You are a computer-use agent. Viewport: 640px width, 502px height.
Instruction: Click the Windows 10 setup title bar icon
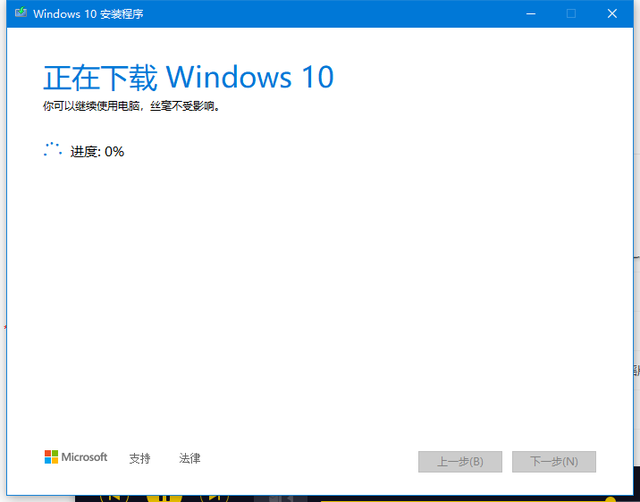(21, 13)
